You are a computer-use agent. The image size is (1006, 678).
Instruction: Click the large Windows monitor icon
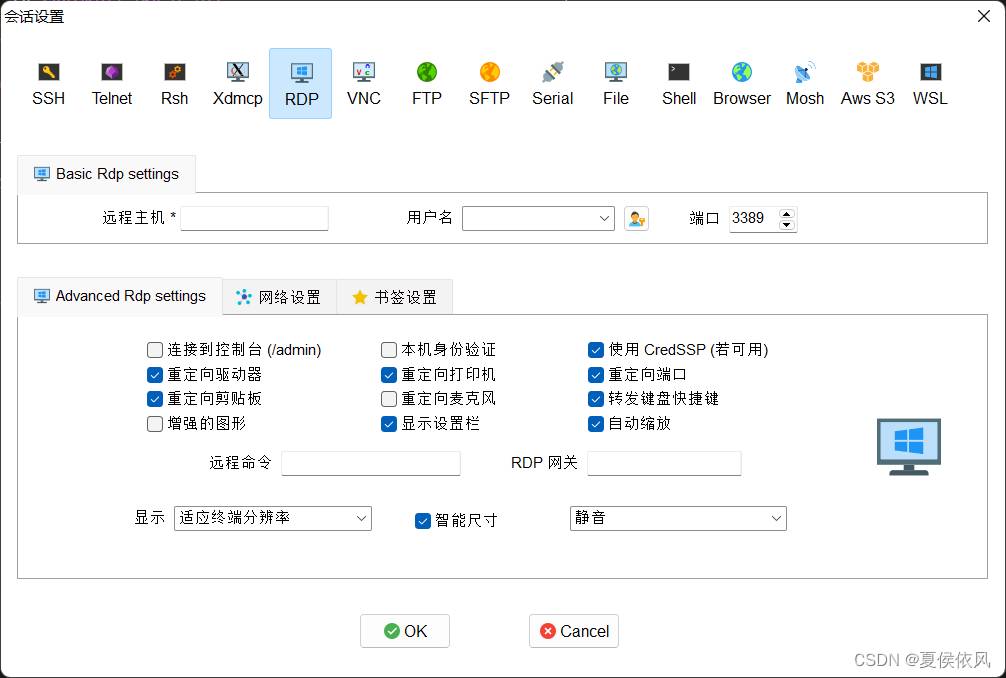[x=908, y=446]
